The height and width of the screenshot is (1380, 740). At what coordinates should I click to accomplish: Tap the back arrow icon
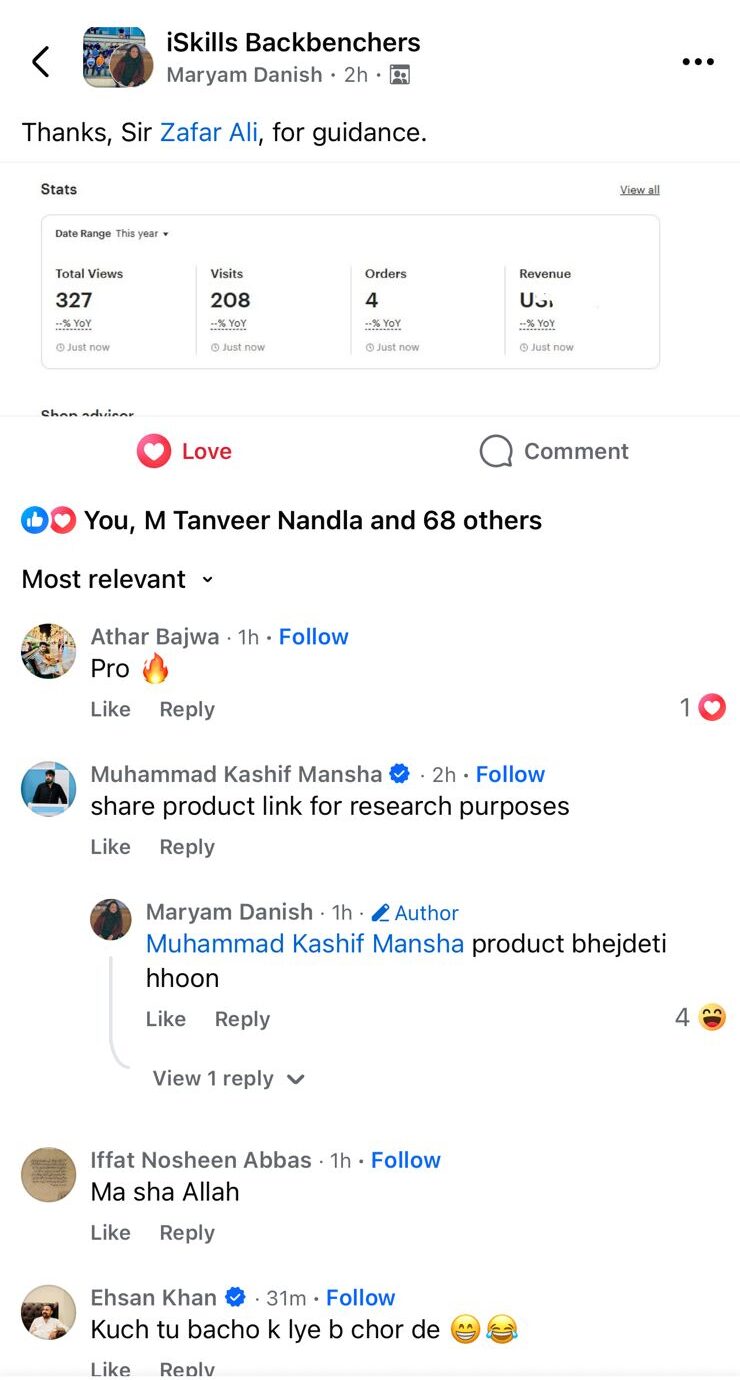[x=41, y=62]
